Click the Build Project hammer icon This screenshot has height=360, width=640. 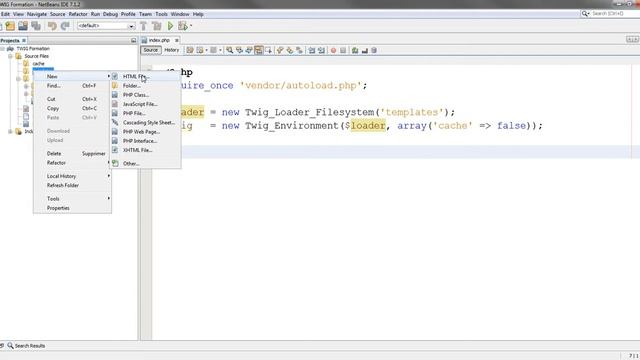(x=144, y=26)
